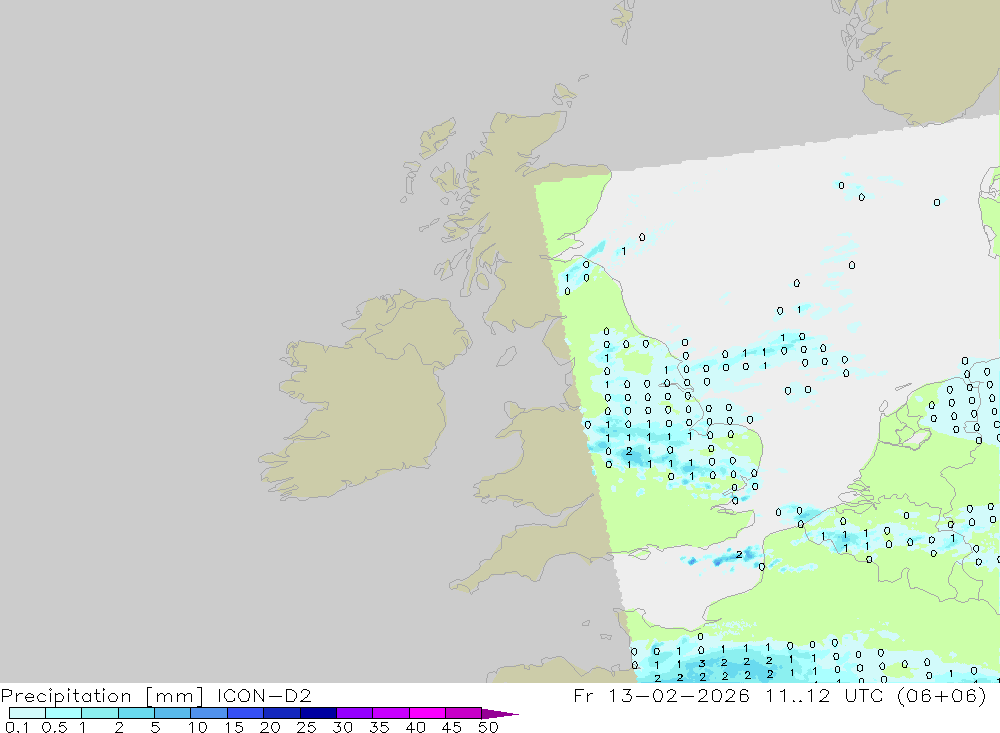Screen dimensions: 1000x733
Task: Click the "Precipitation [mm]" title text
Action: 103,696
